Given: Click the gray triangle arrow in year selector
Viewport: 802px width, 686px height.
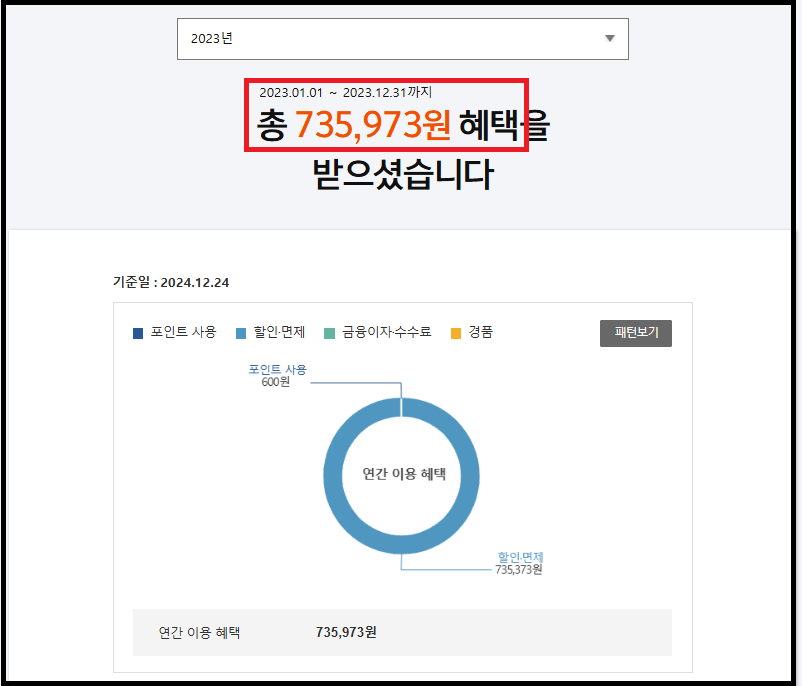Looking at the screenshot, I should point(610,39).
